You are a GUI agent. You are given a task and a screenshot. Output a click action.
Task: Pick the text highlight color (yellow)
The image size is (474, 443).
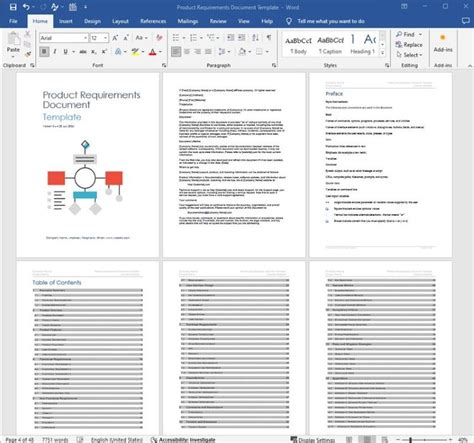pos(135,52)
